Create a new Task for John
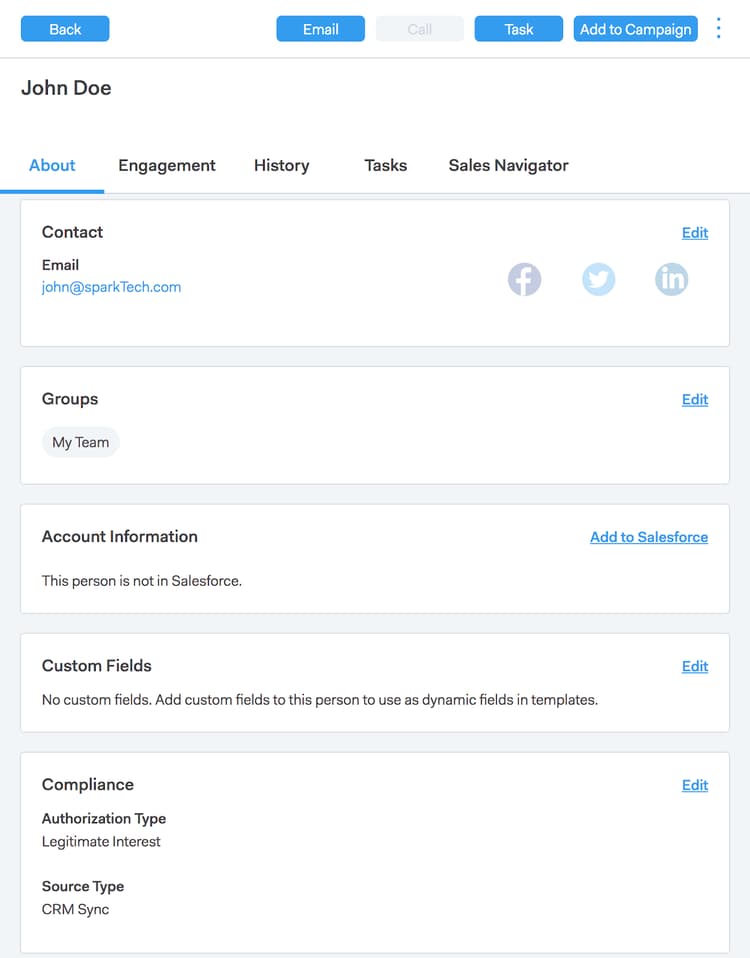Screen dimensions: 750x958 (x=519, y=29)
